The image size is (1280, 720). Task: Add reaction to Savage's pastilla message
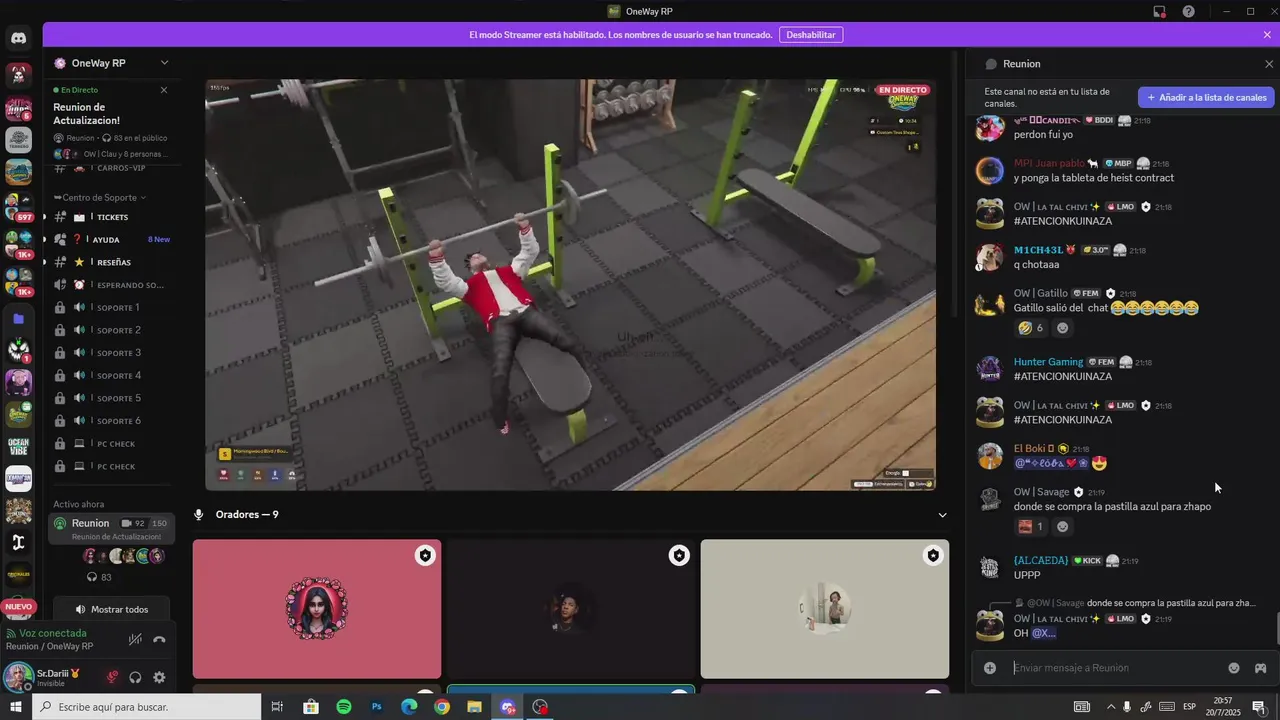(1063, 527)
